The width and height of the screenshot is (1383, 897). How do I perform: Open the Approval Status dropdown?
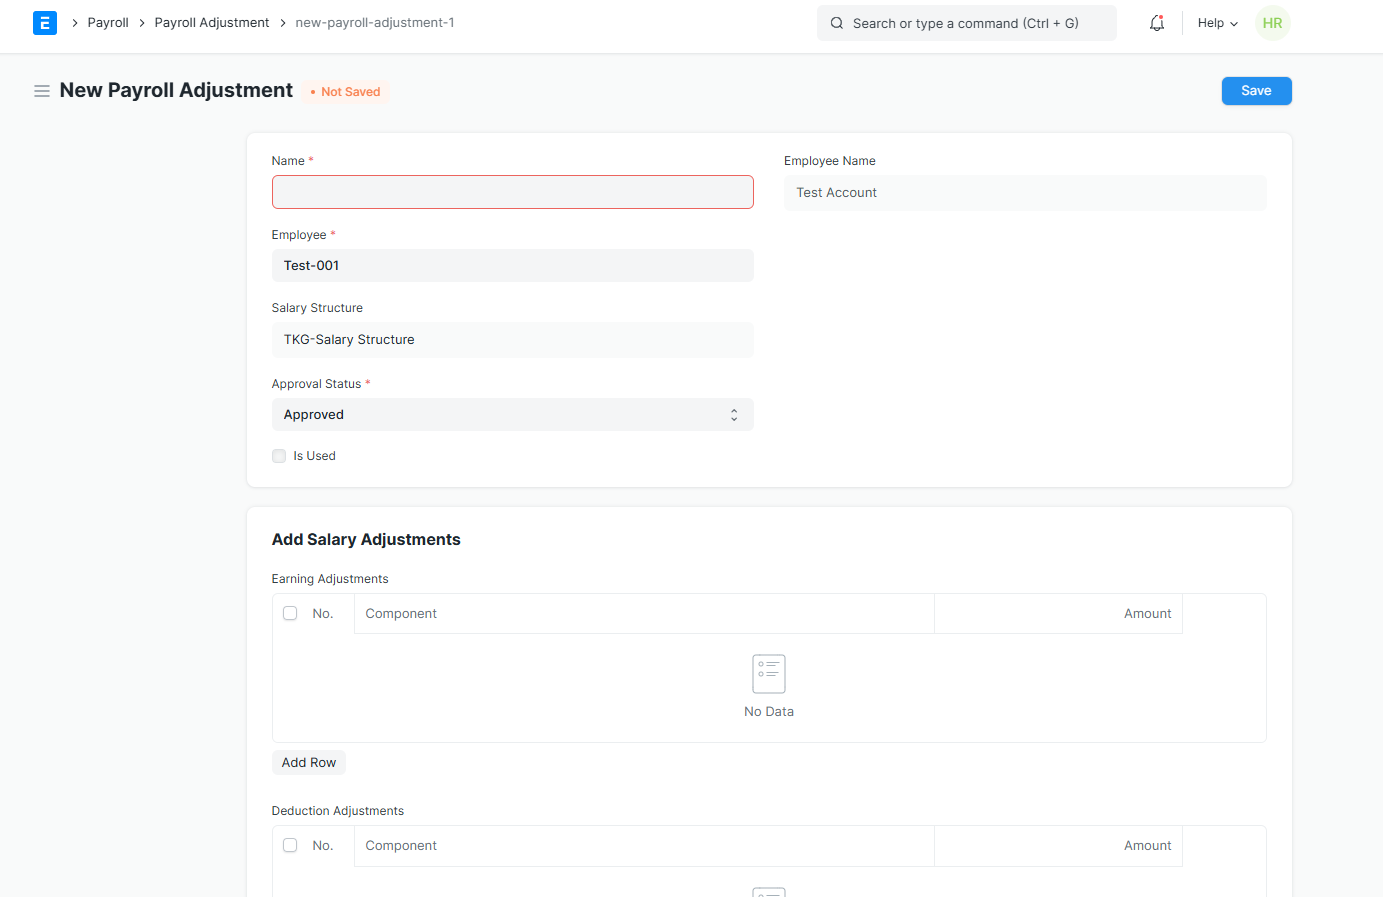pos(512,415)
